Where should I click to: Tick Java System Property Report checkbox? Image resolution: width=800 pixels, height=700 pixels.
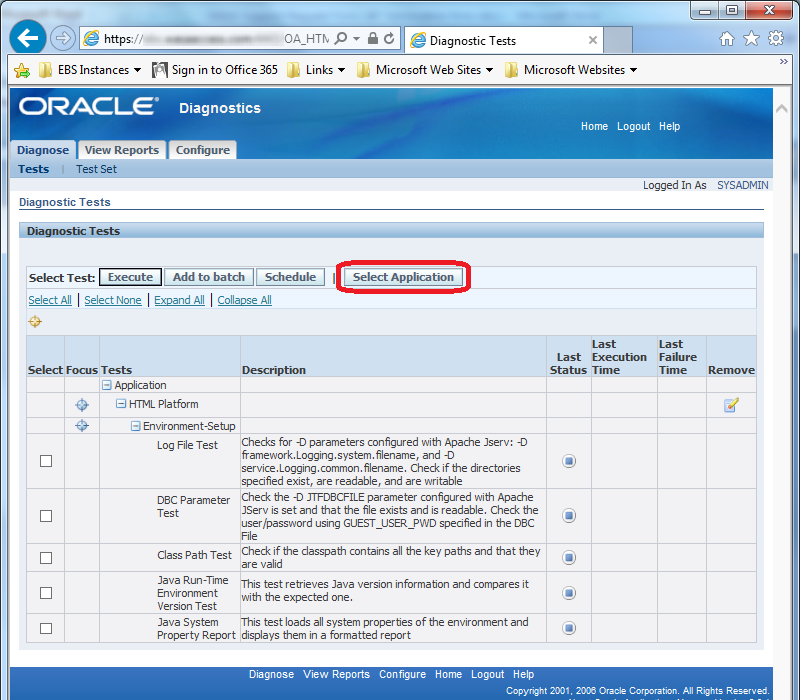pyautogui.click(x=46, y=628)
